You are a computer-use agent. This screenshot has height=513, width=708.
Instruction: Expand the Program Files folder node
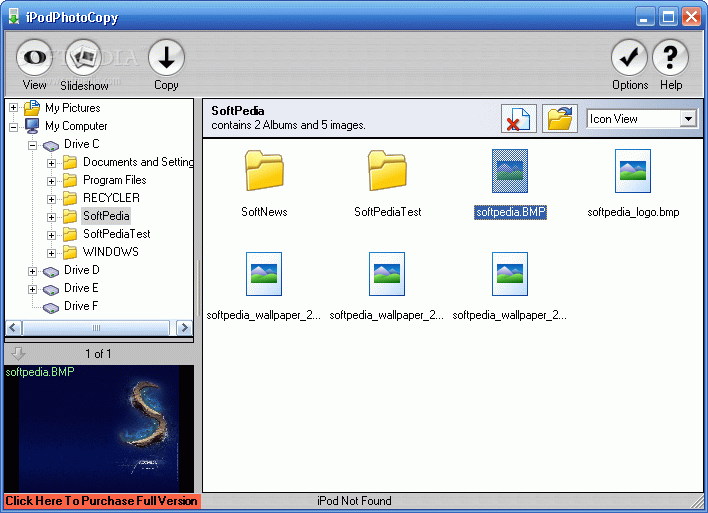point(52,180)
